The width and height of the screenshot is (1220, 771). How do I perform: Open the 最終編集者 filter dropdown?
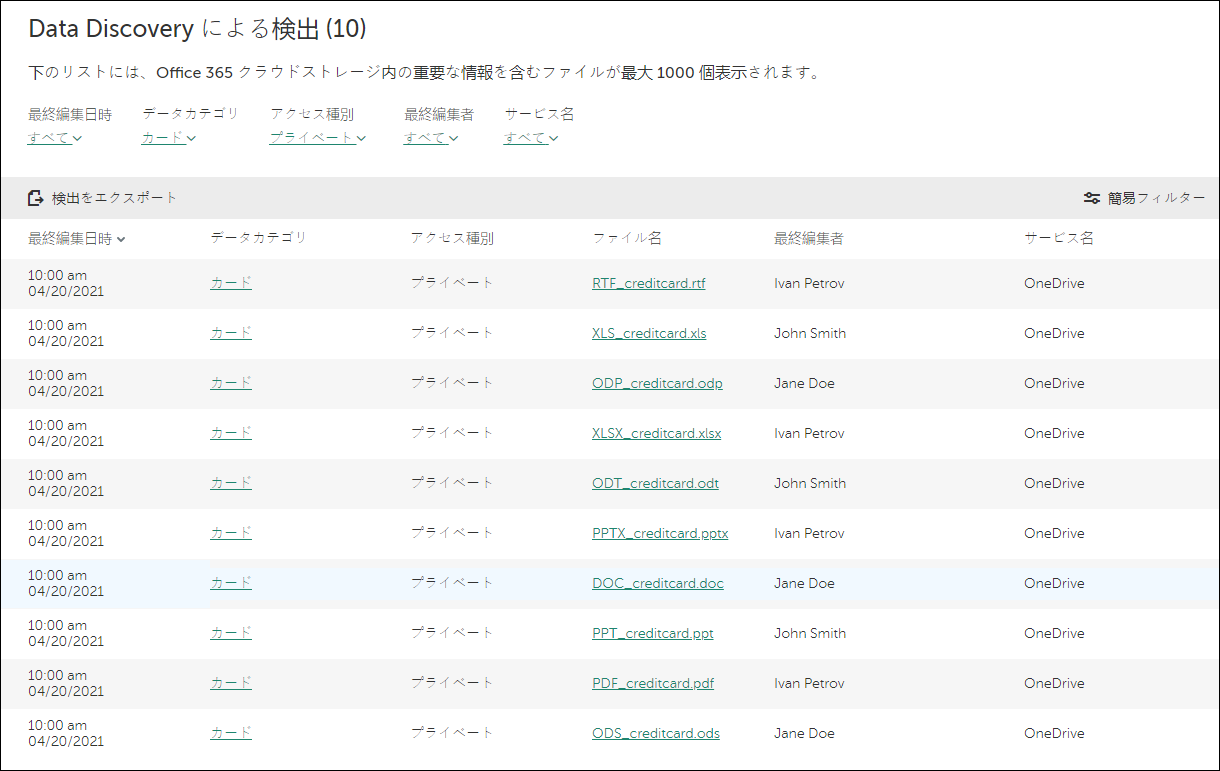coord(430,138)
